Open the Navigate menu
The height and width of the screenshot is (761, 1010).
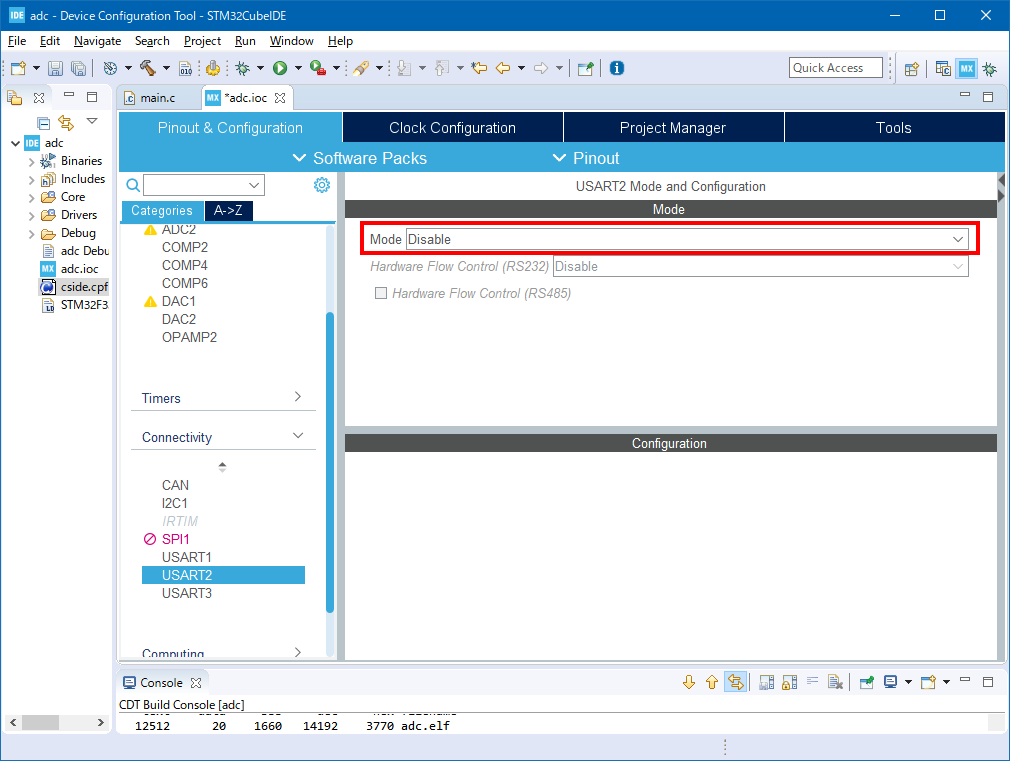coord(97,41)
